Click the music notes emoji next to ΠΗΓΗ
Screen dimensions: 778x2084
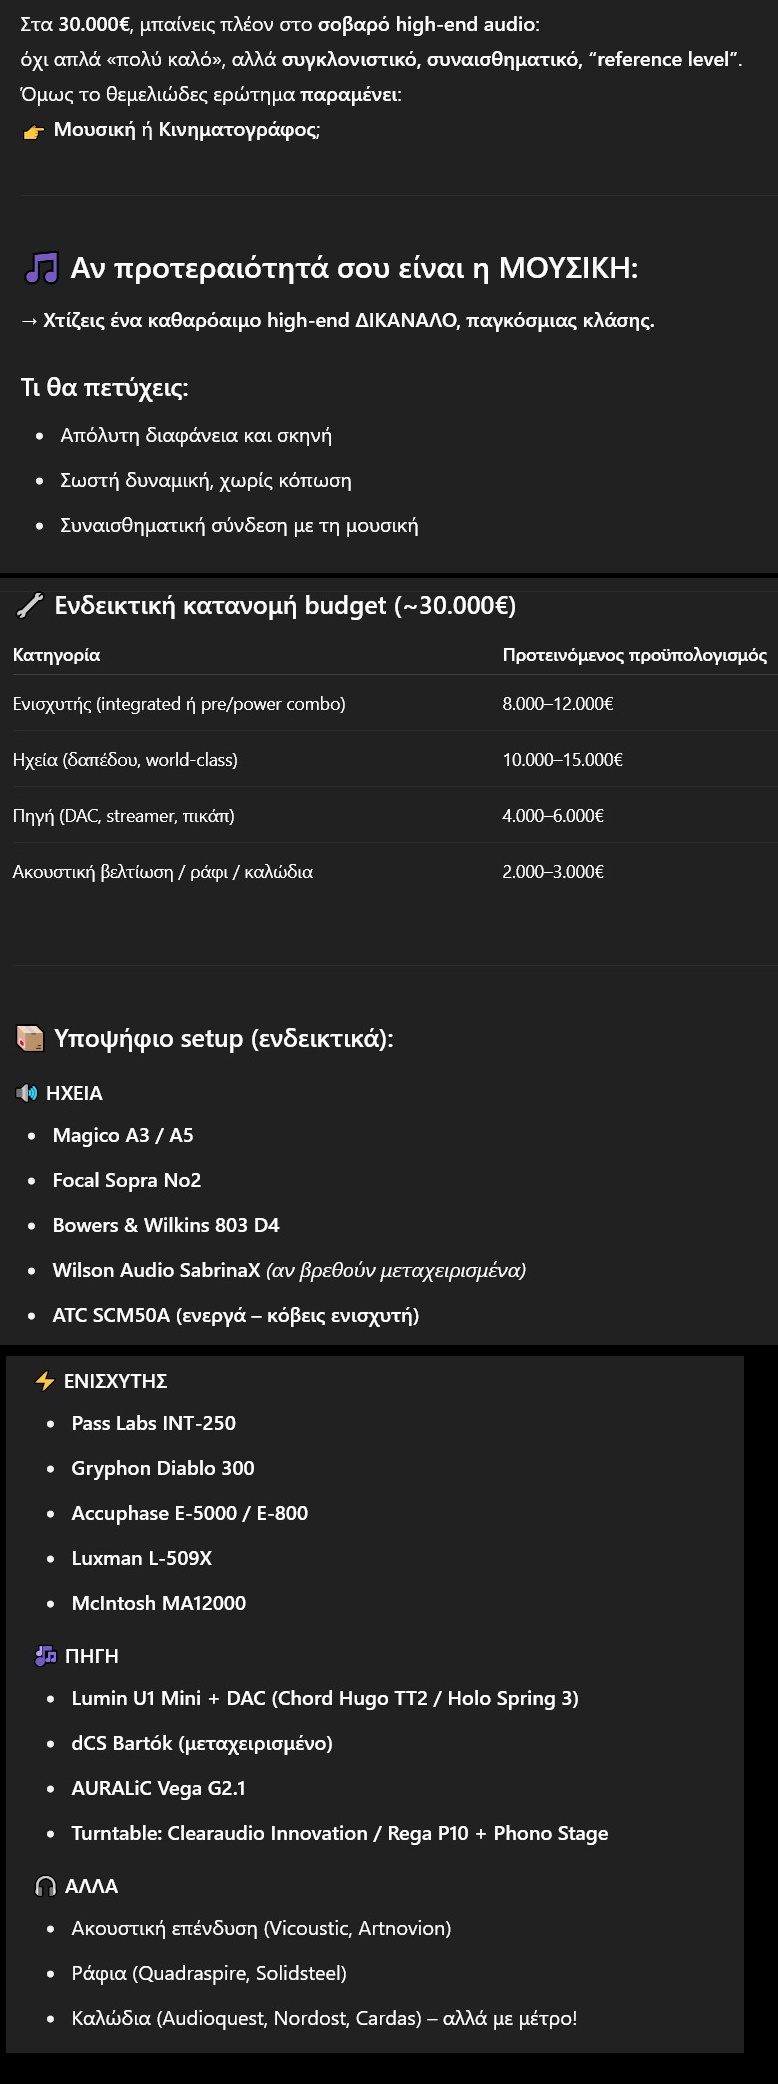(x=45, y=1656)
